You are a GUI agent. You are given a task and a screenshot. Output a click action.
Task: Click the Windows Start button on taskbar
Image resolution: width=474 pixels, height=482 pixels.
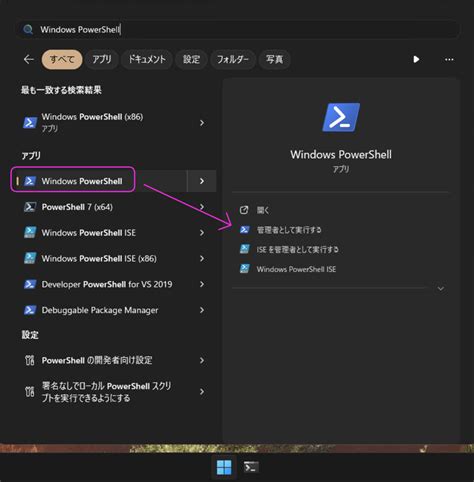coord(224,467)
